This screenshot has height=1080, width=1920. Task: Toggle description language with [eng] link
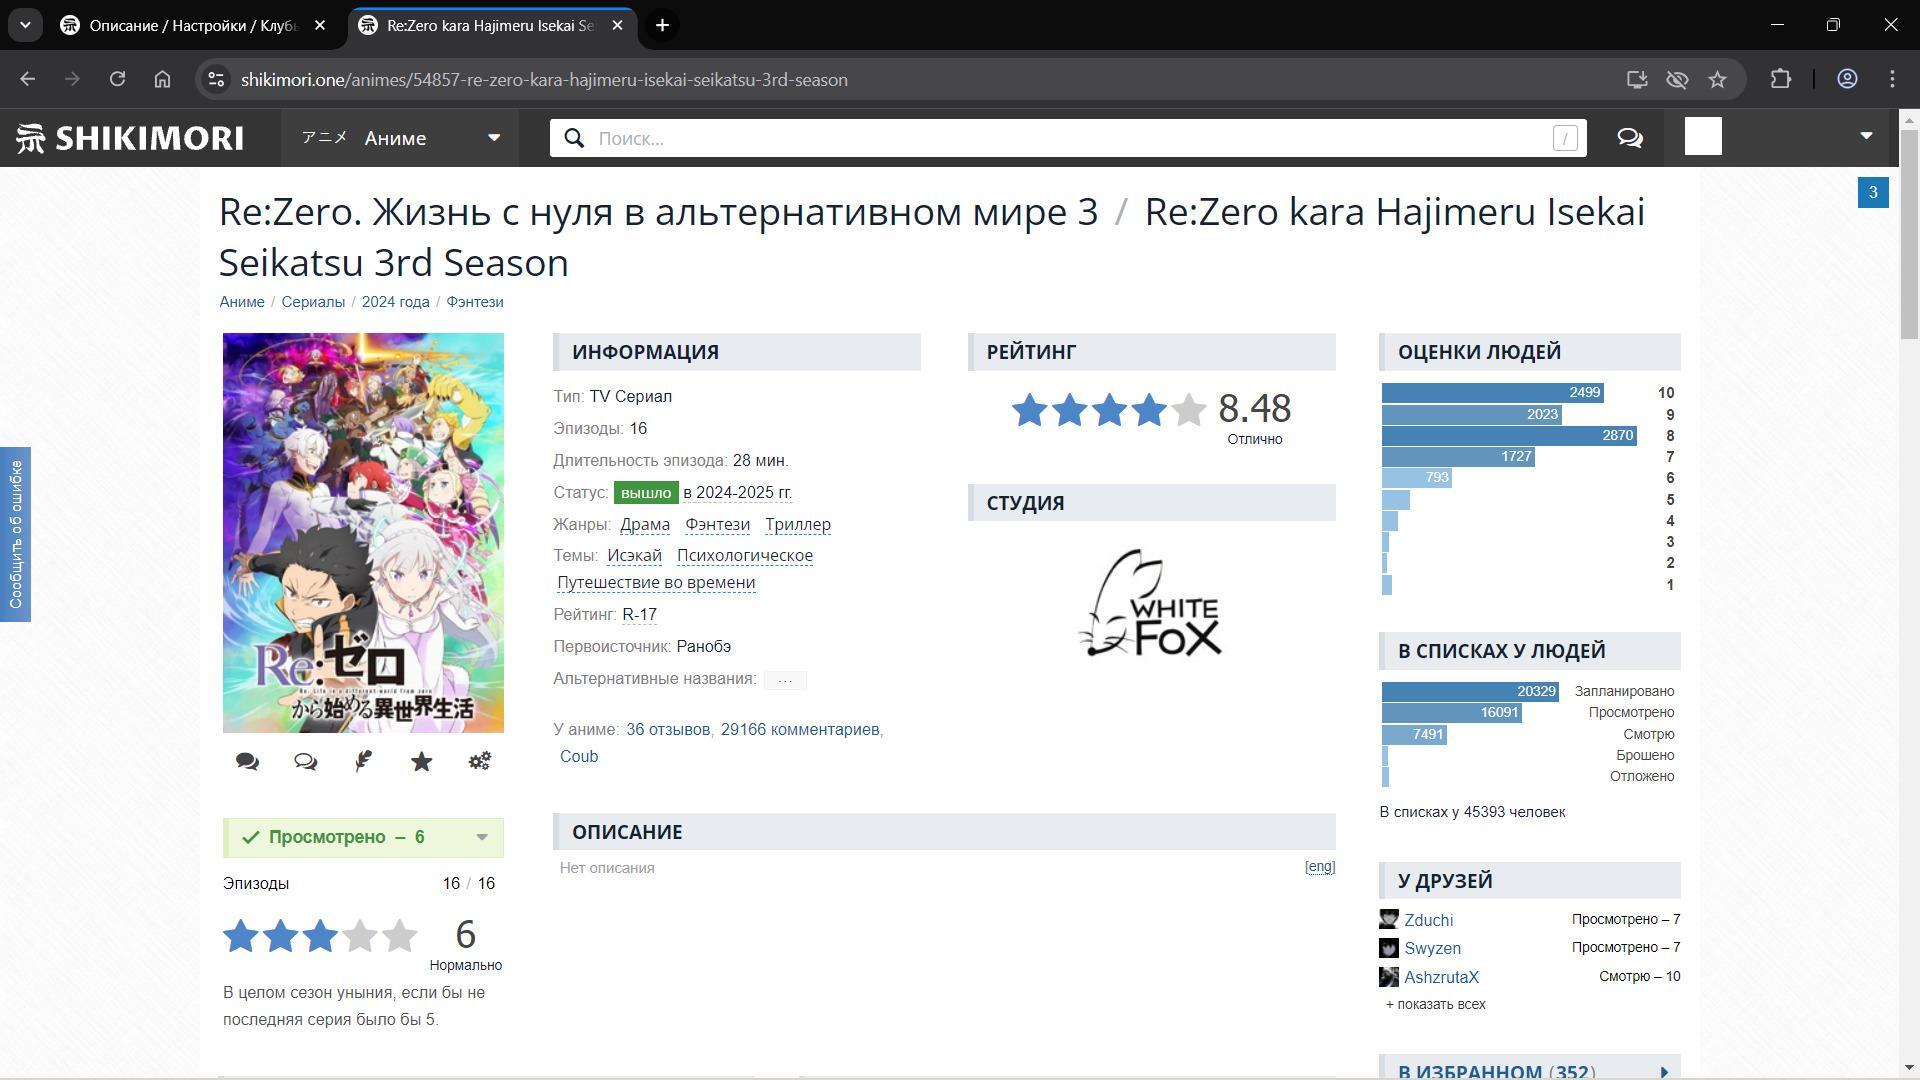pyautogui.click(x=1319, y=867)
